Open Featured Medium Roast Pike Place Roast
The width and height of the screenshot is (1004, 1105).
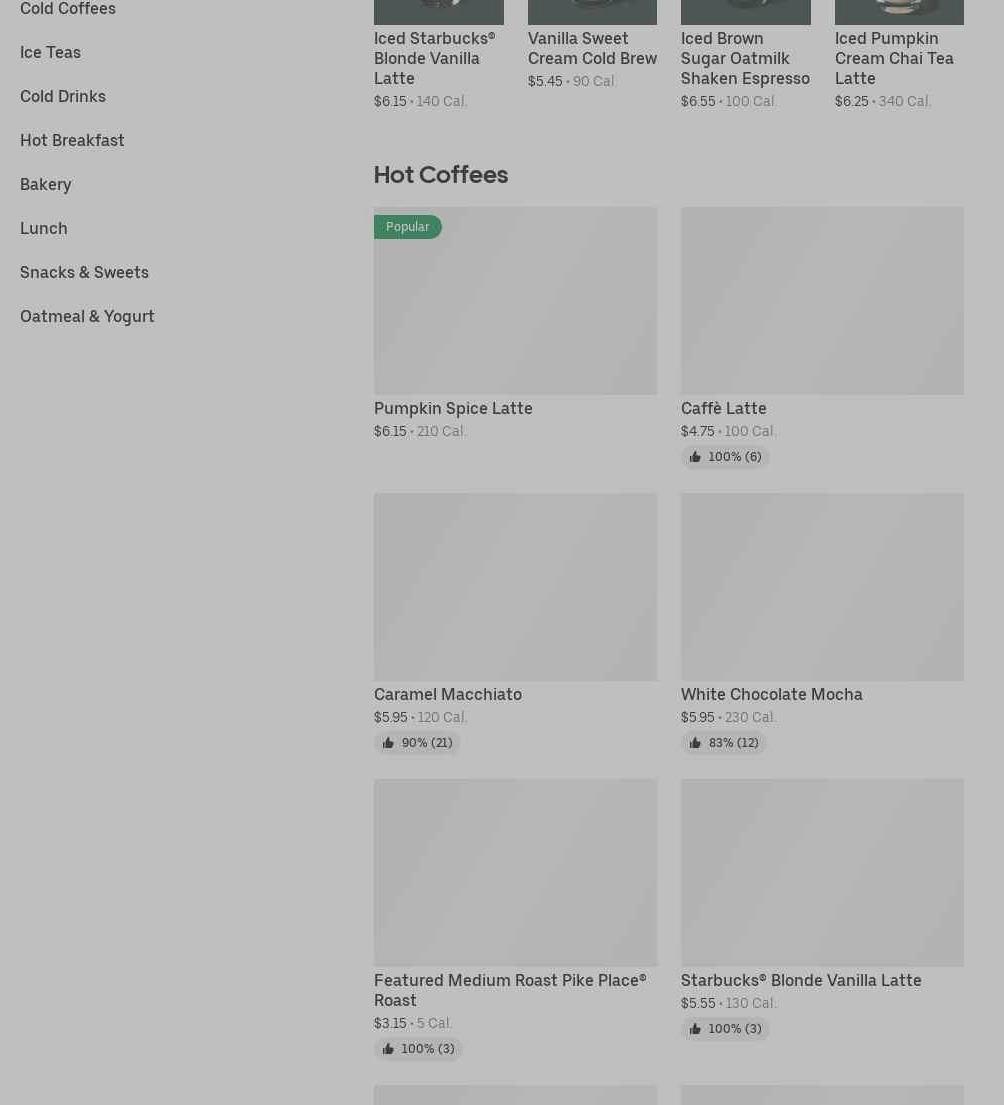(509, 990)
